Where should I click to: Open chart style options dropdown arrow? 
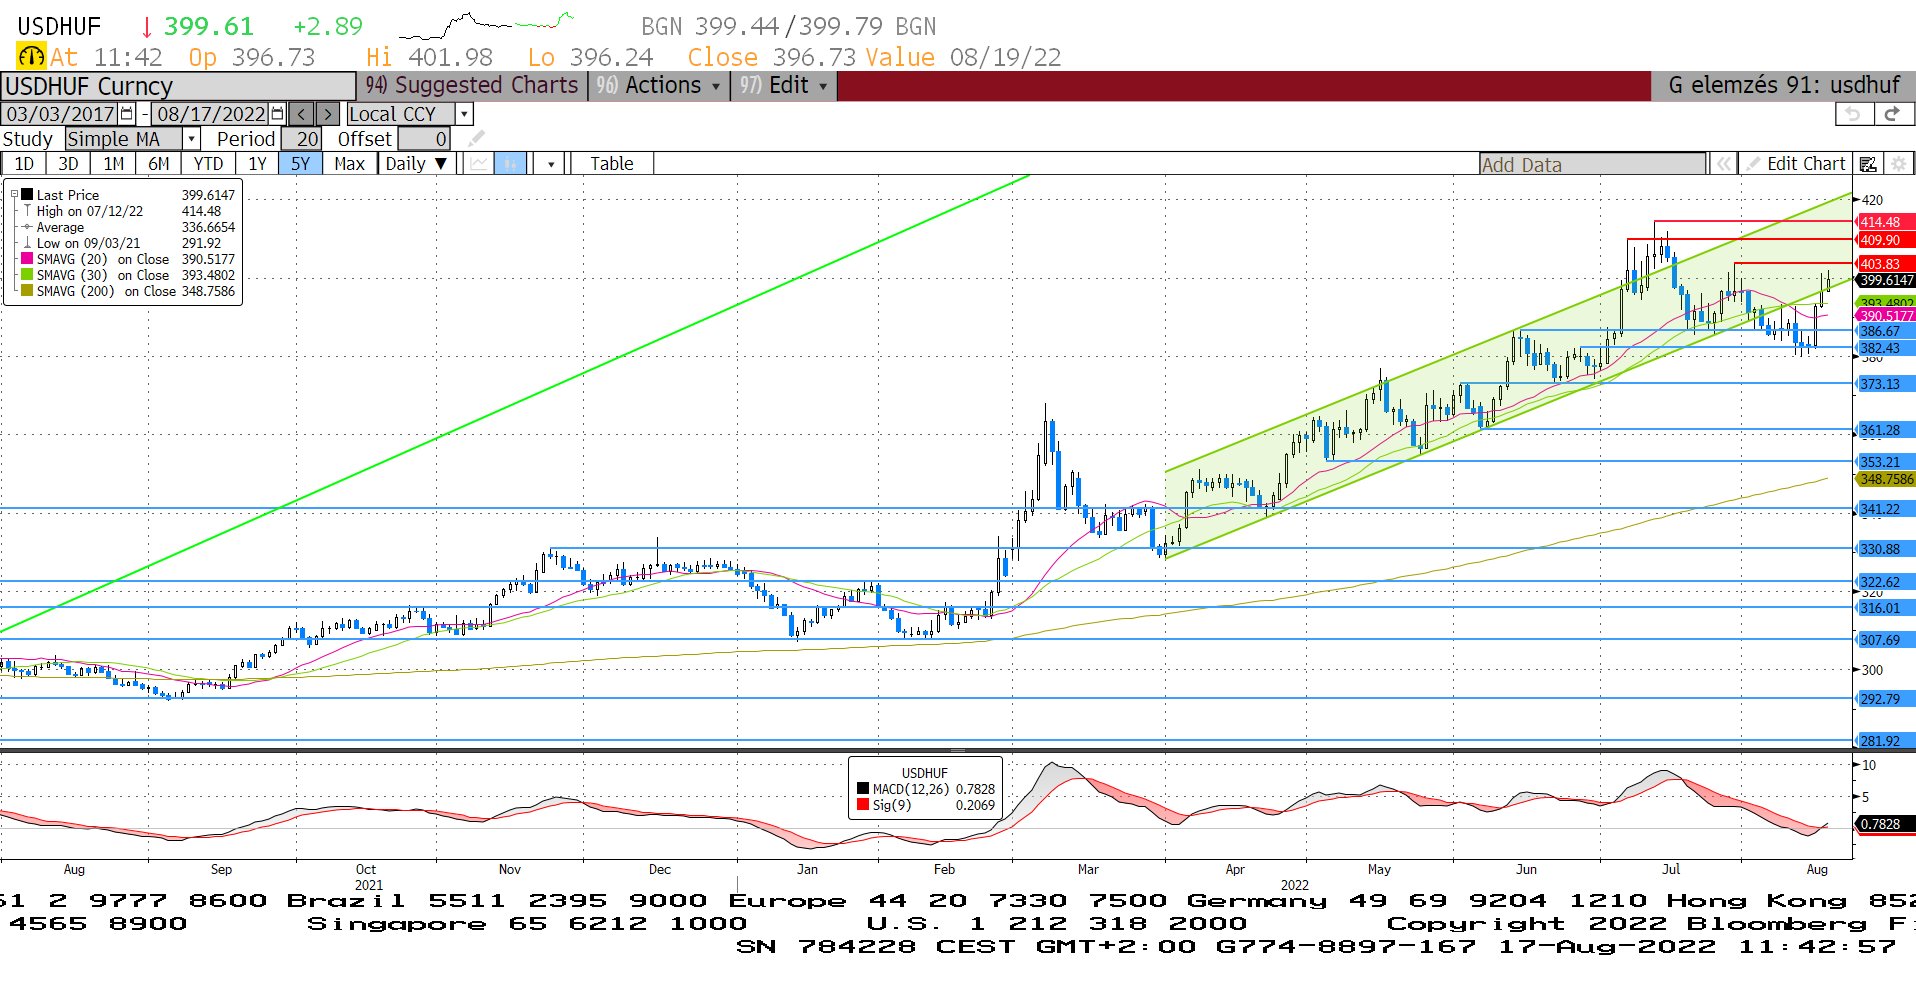550,164
